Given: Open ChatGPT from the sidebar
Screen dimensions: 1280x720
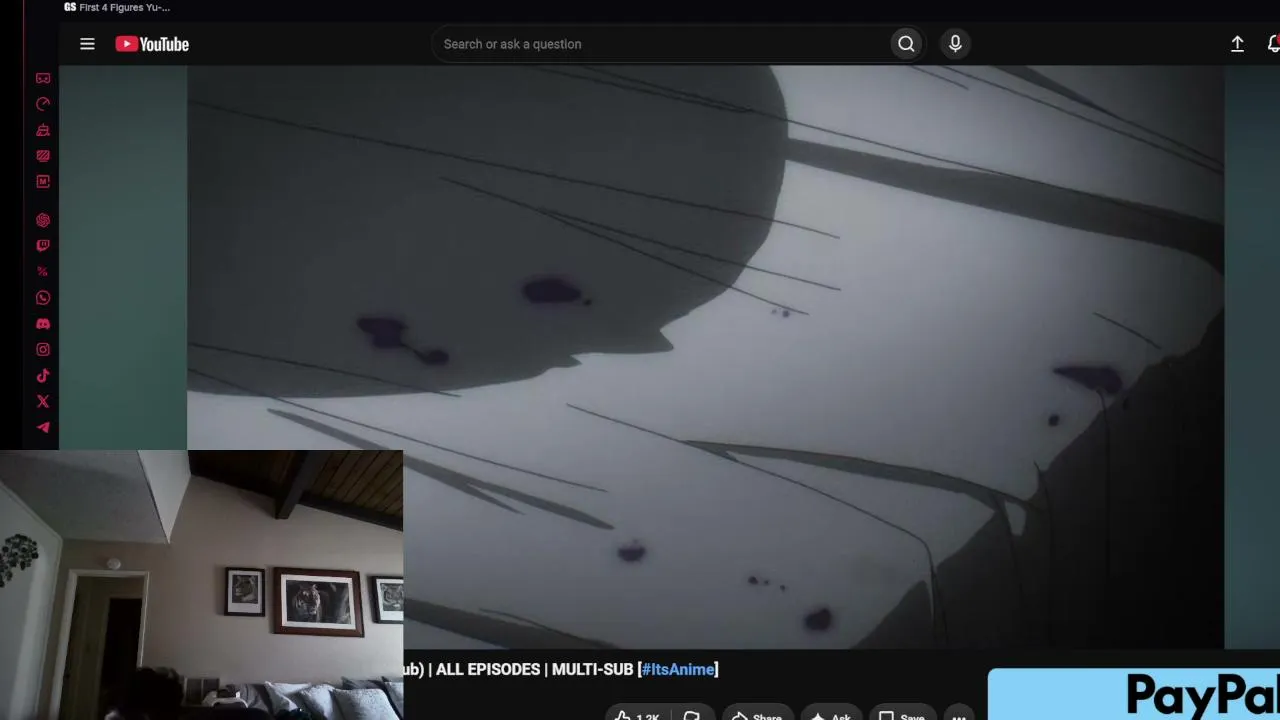Looking at the screenshot, I should tap(43, 220).
